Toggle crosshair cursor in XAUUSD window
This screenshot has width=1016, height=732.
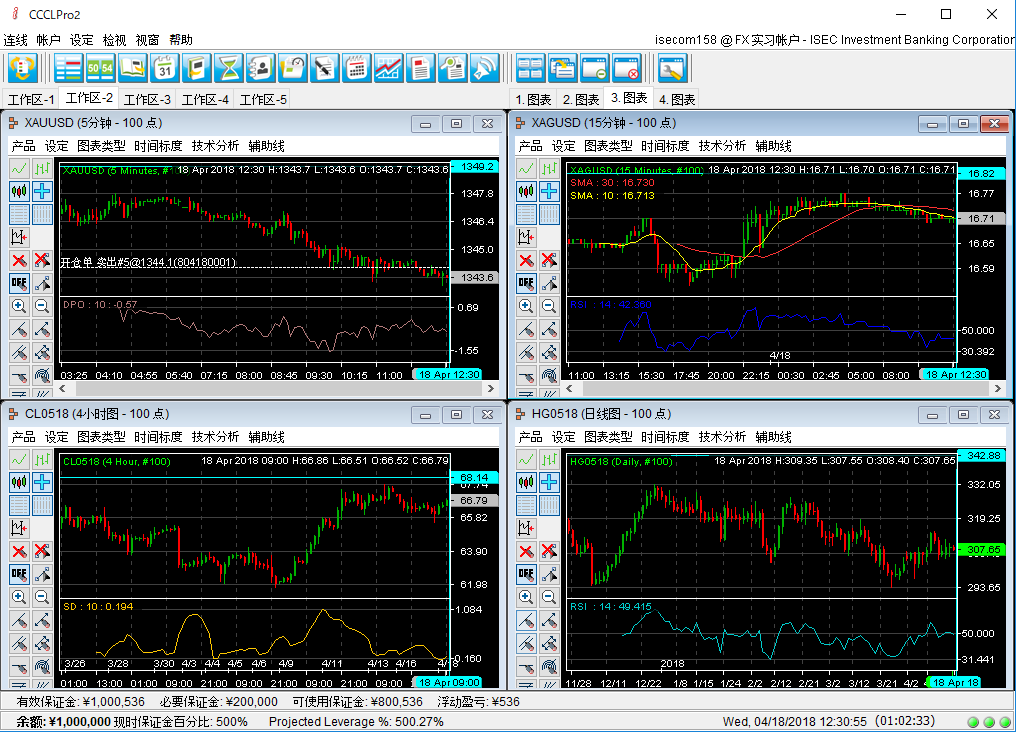42,191
